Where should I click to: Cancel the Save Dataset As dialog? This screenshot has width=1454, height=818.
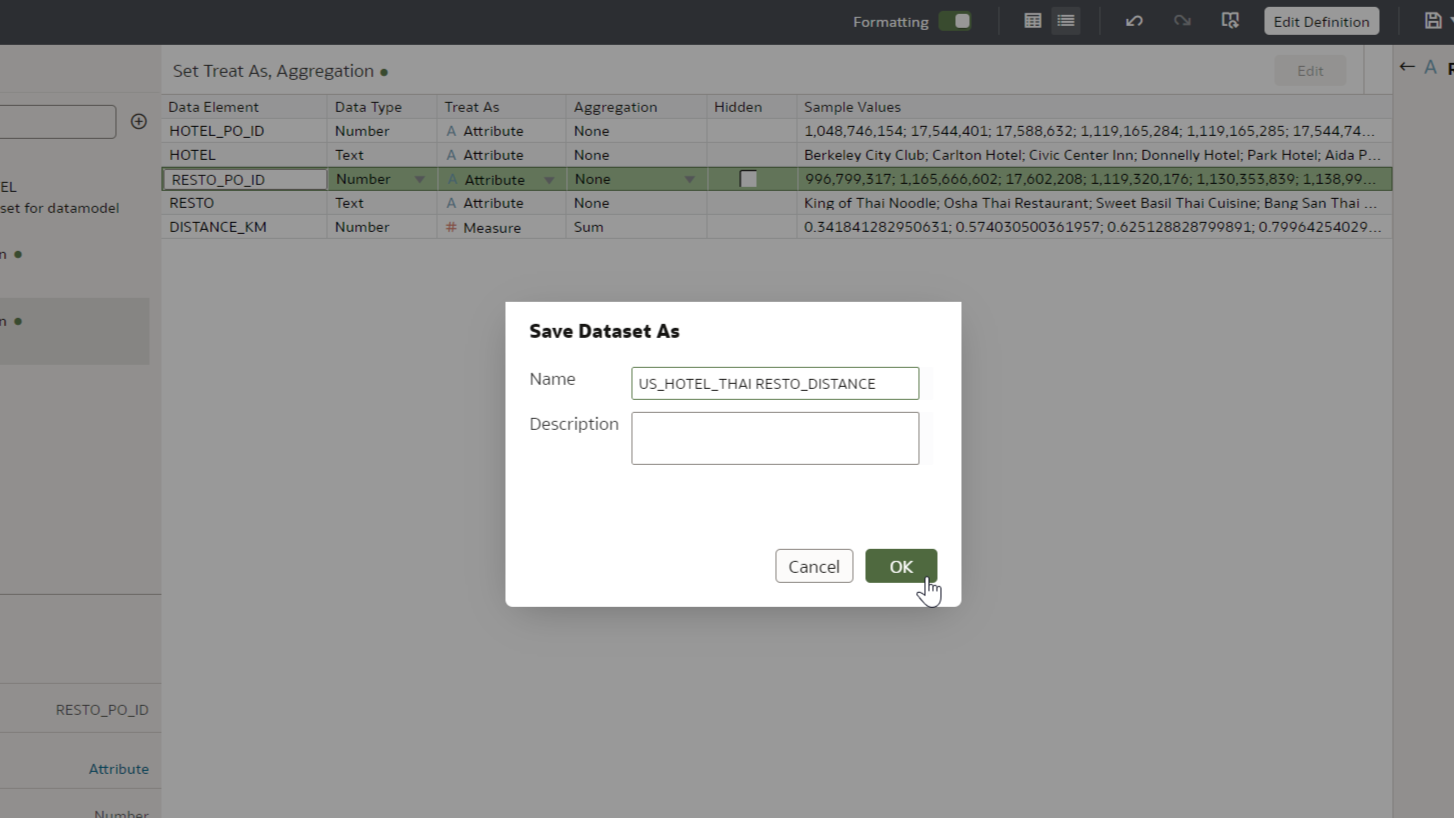(x=814, y=566)
